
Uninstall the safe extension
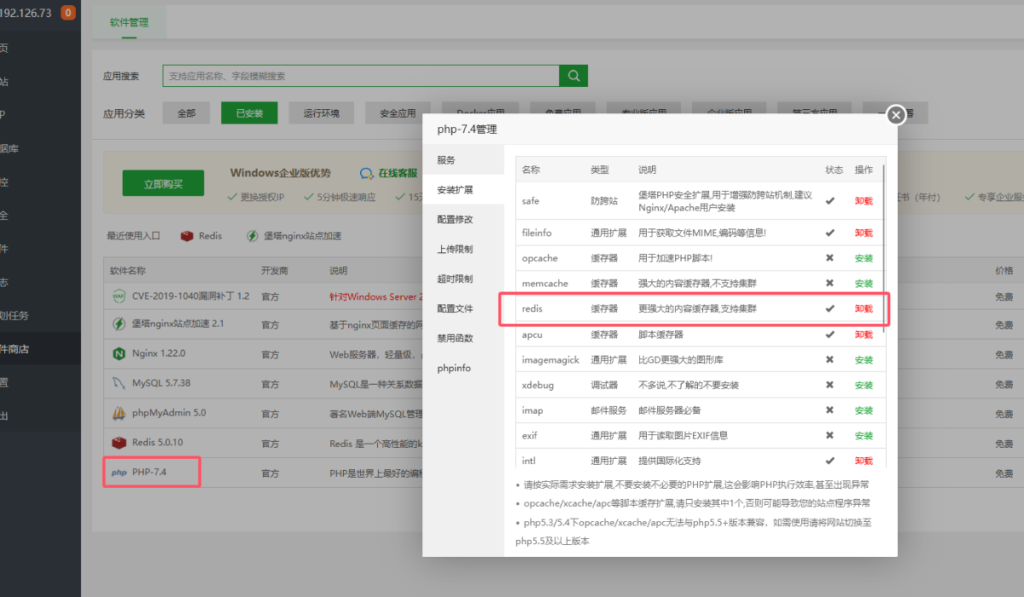click(863, 201)
